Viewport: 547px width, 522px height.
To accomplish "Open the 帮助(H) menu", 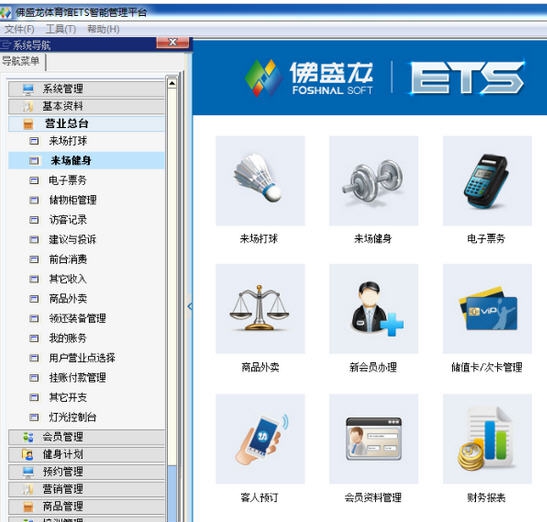I will point(103,29).
